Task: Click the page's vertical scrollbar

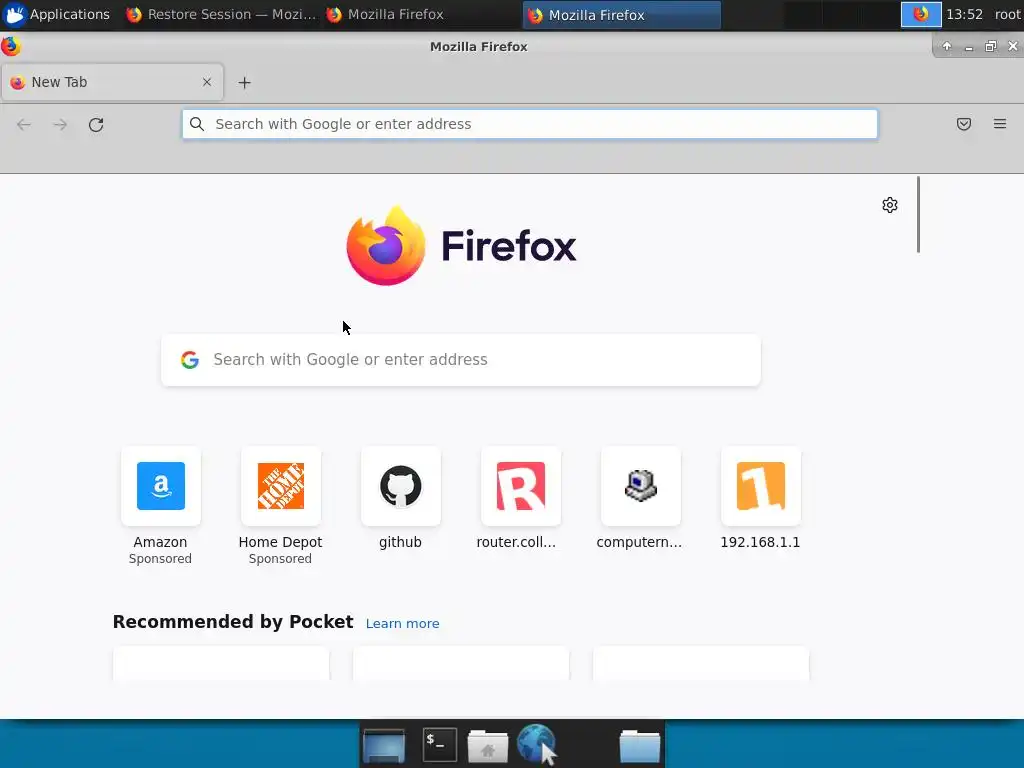Action: pyautogui.click(x=918, y=214)
